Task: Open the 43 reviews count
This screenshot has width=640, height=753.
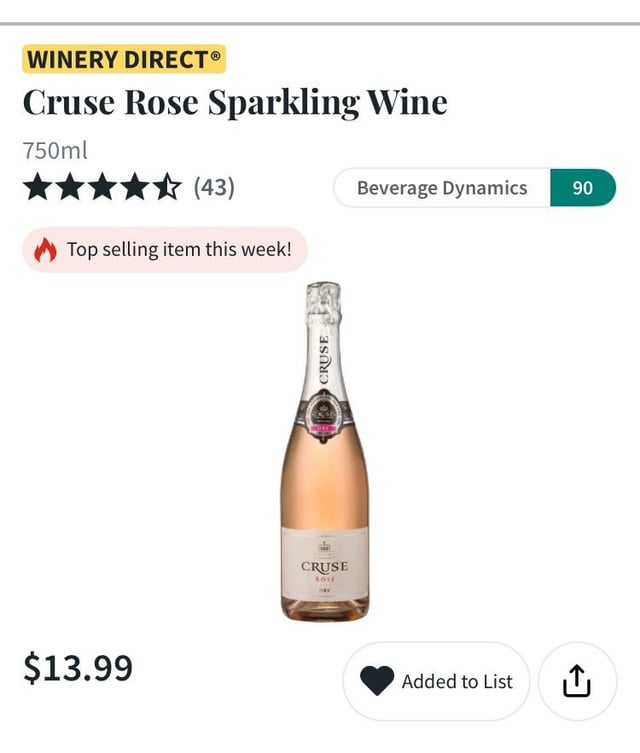Action: point(214,187)
